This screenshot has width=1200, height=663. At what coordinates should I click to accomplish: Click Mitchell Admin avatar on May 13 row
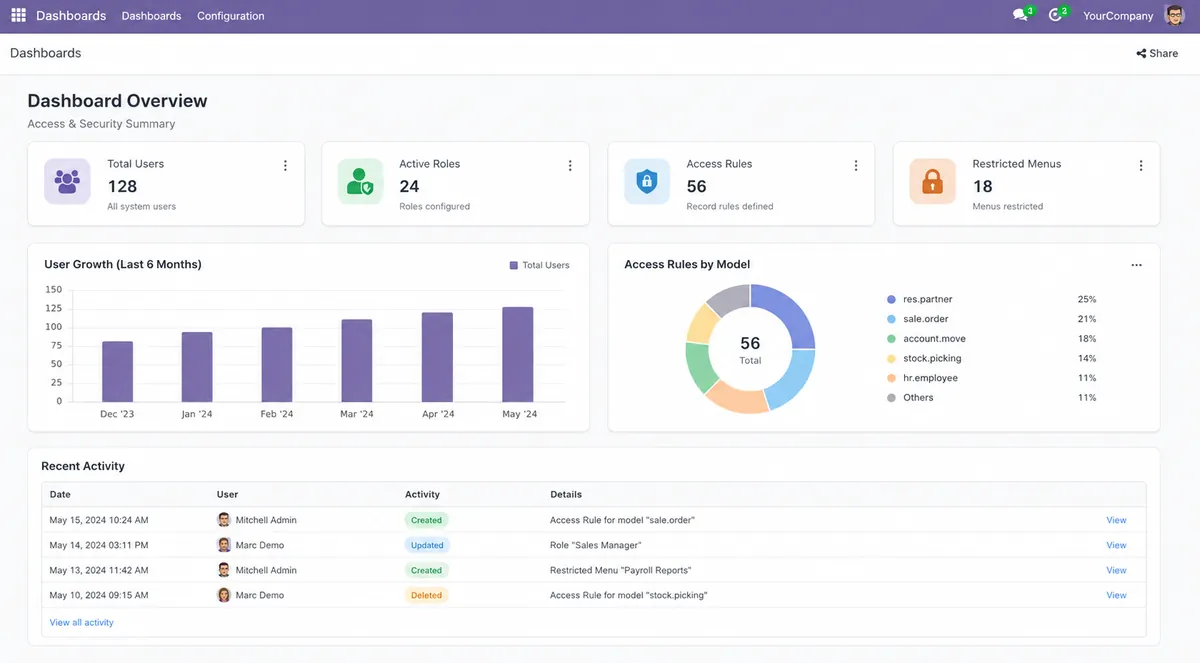[224, 570]
